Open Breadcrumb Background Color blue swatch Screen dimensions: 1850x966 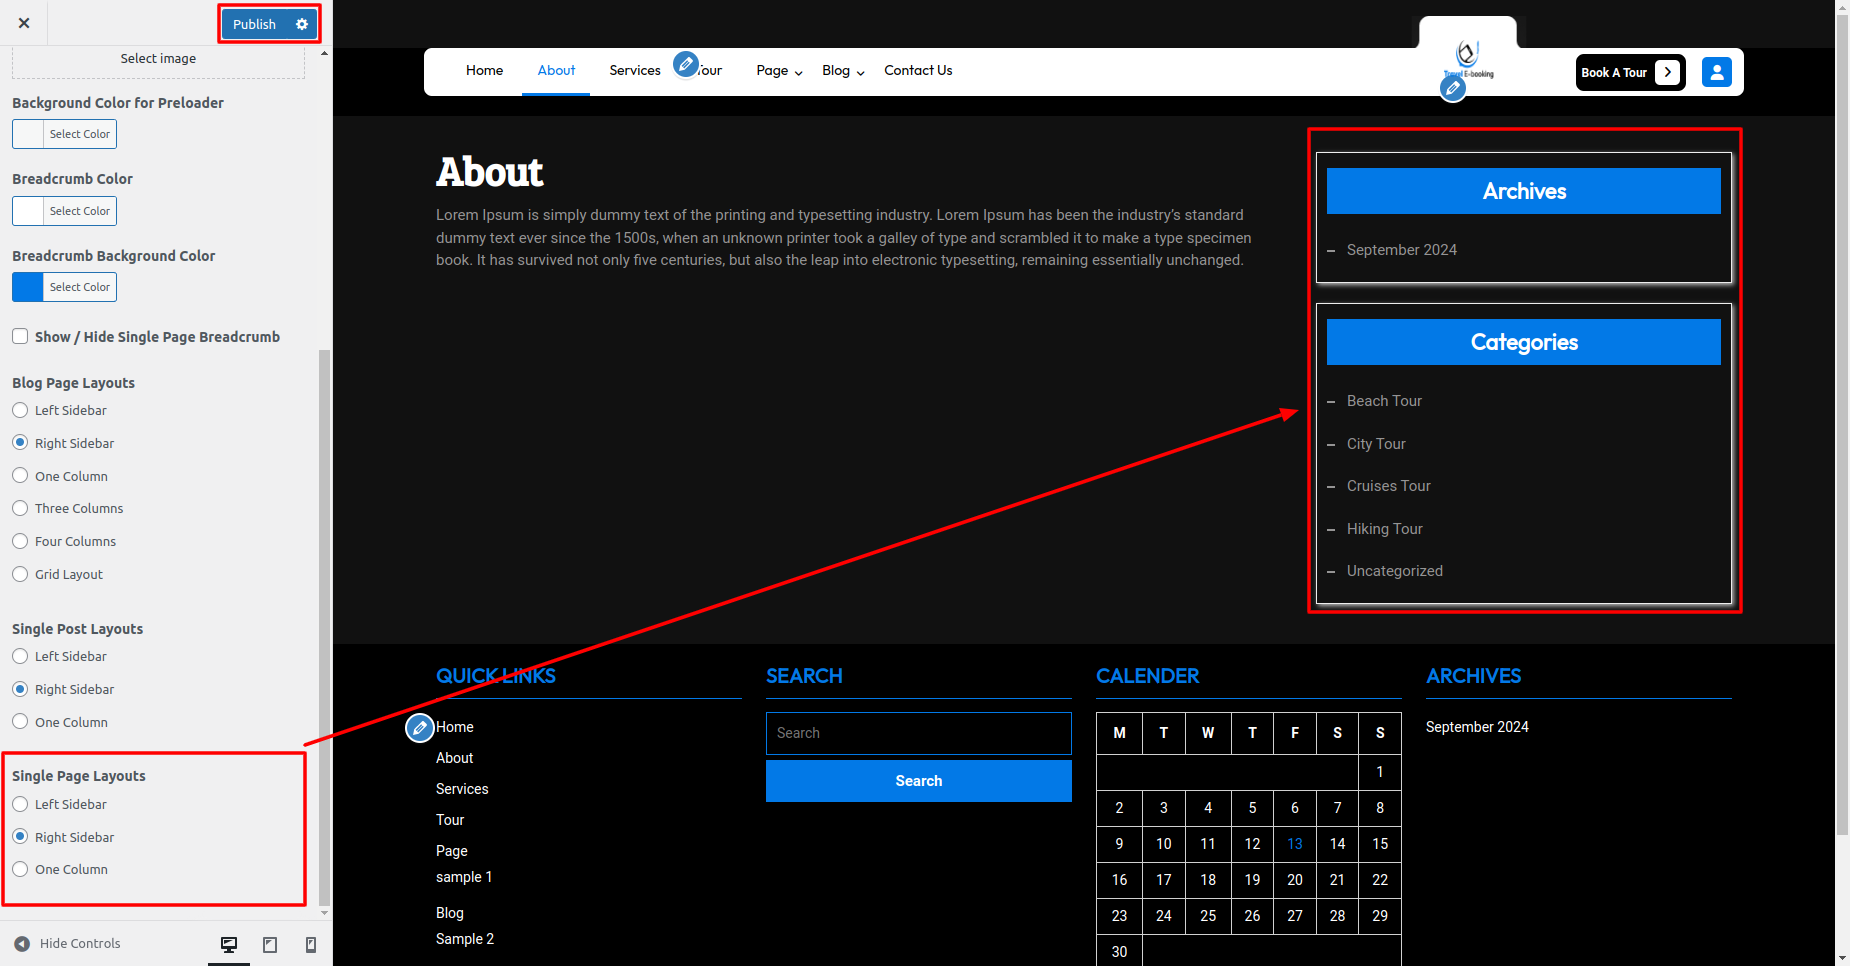(x=28, y=287)
